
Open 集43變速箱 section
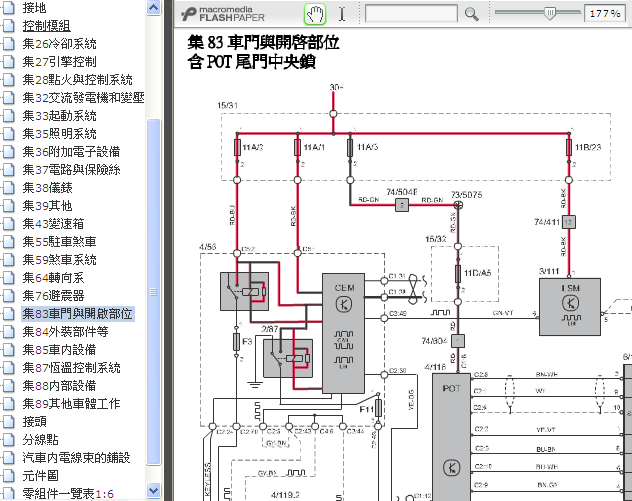[x=53, y=224]
